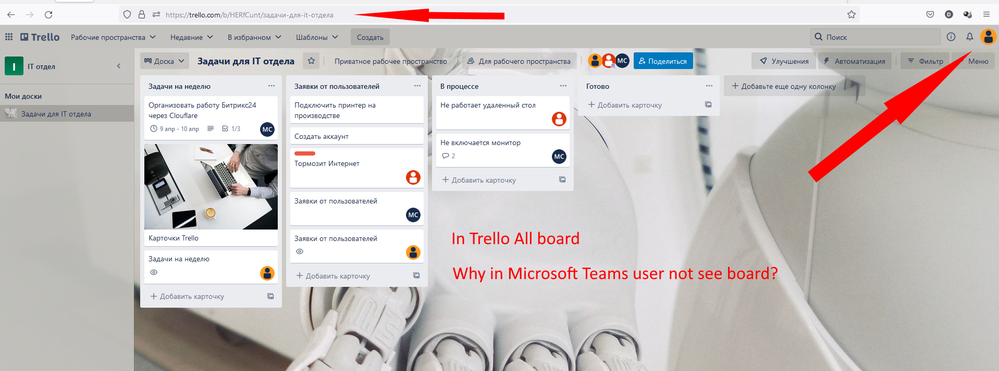Expand the Недавние dropdown
Image resolution: width=999 pixels, height=371 pixels.
pos(191,37)
